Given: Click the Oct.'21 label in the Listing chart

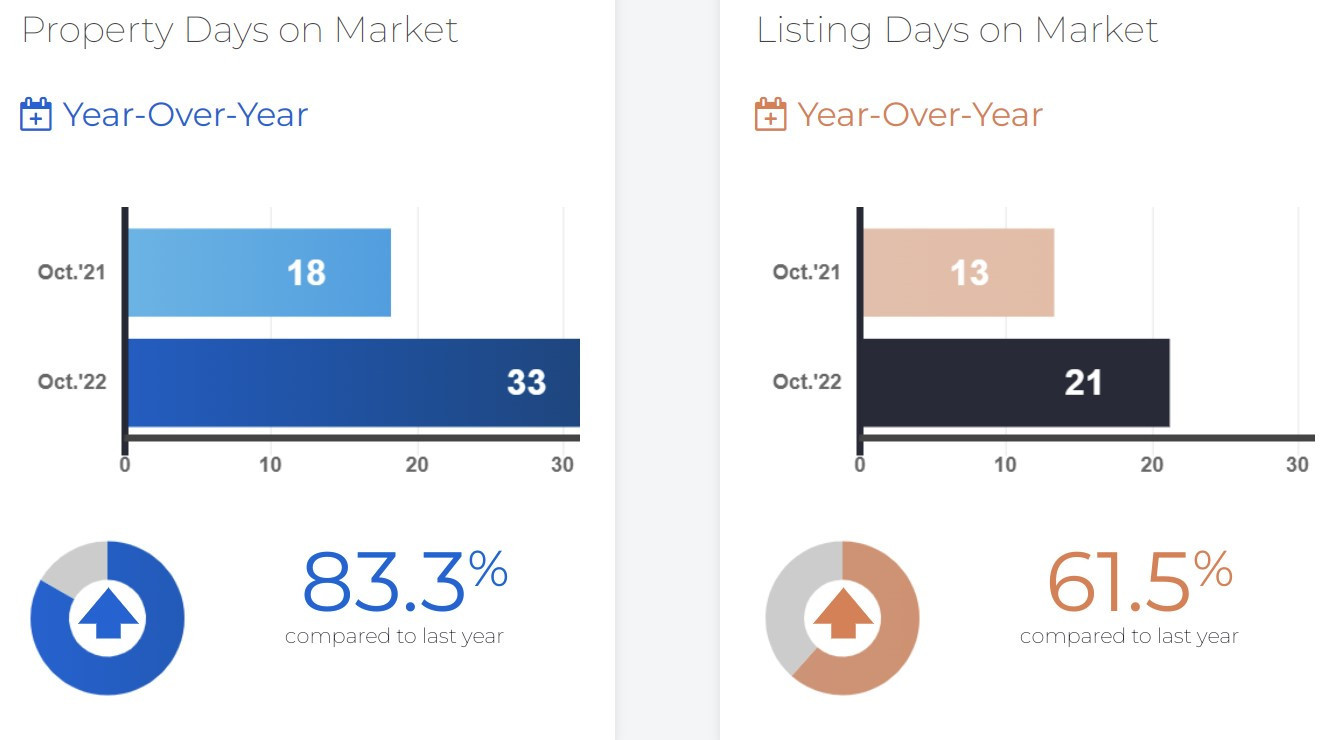Looking at the screenshot, I should [x=807, y=272].
